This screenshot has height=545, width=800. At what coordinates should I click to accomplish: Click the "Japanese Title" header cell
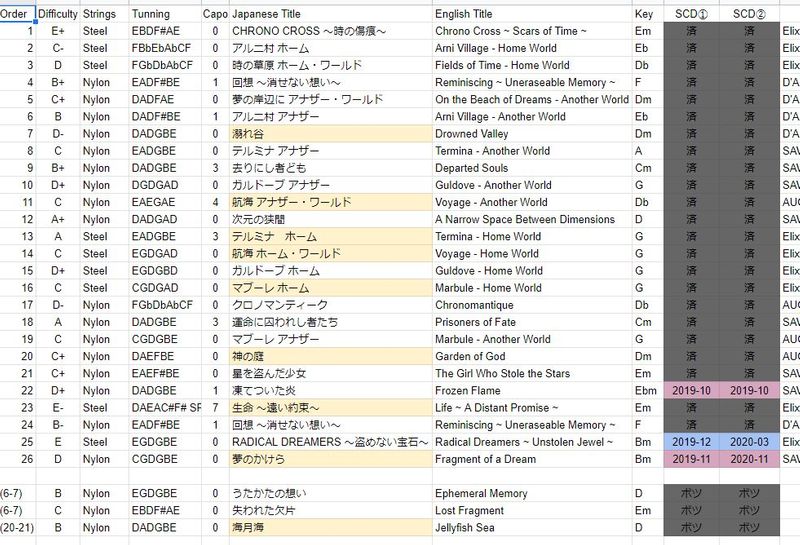pyautogui.click(x=270, y=15)
